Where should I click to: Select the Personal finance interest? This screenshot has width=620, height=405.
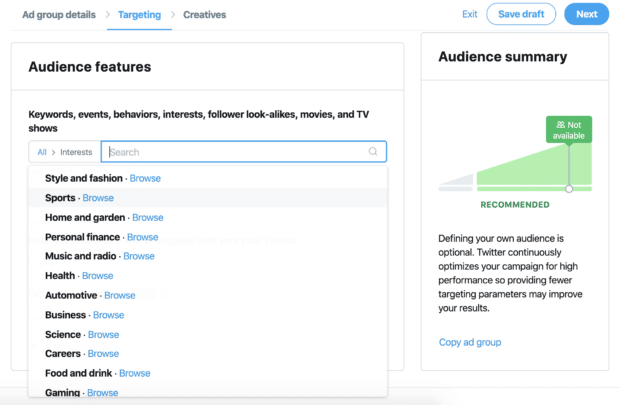(x=83, y=237)
